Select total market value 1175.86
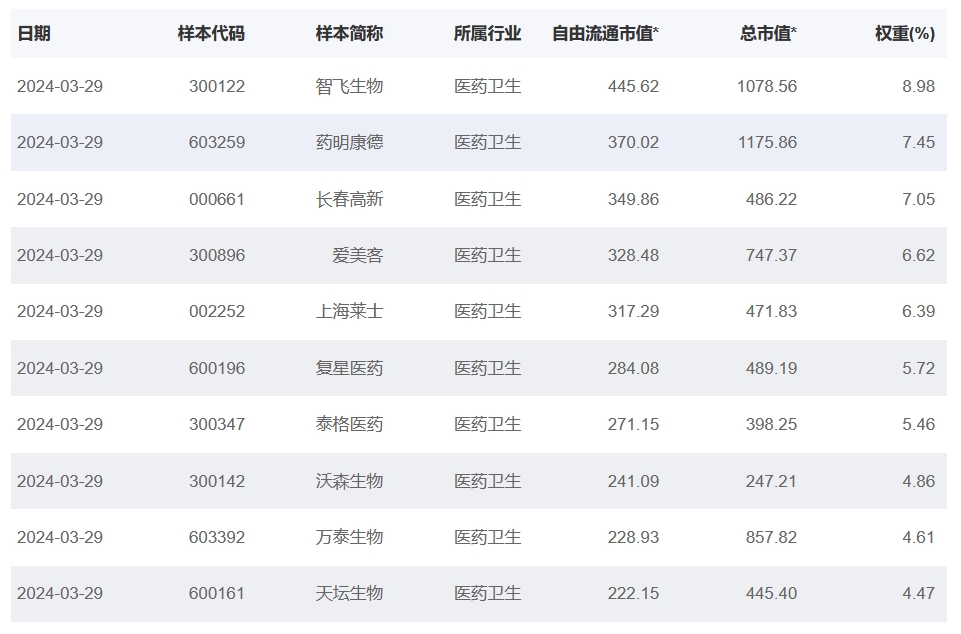Screen dimensions: 961x634 767,142
